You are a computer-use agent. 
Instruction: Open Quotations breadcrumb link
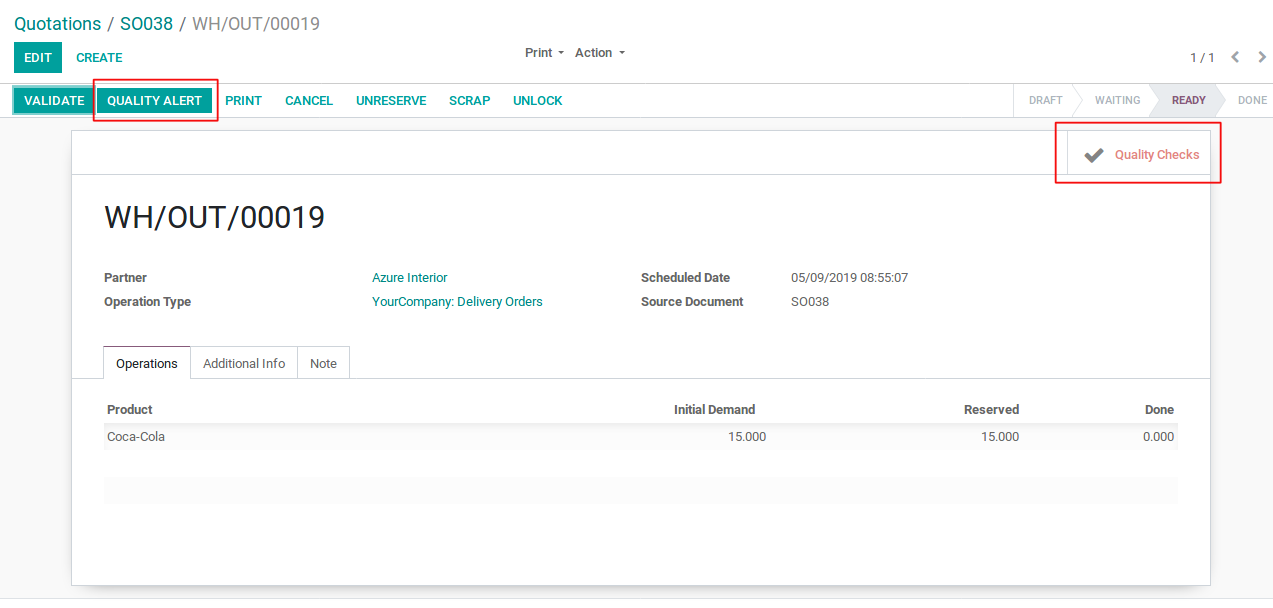58,23
